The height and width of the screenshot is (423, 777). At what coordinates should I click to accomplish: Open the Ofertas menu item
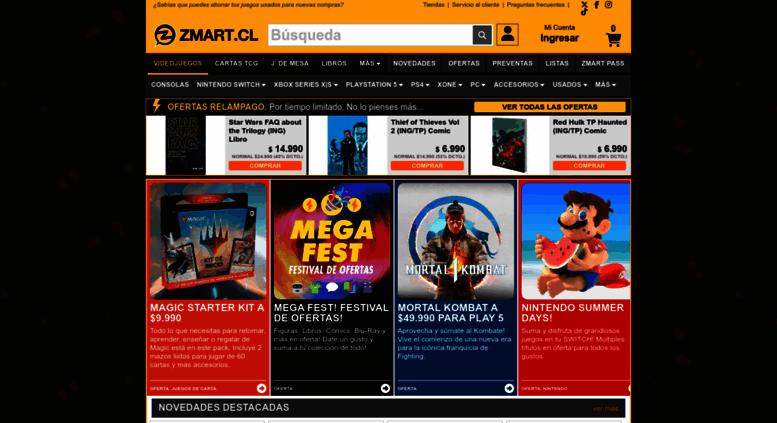point(464,63)
